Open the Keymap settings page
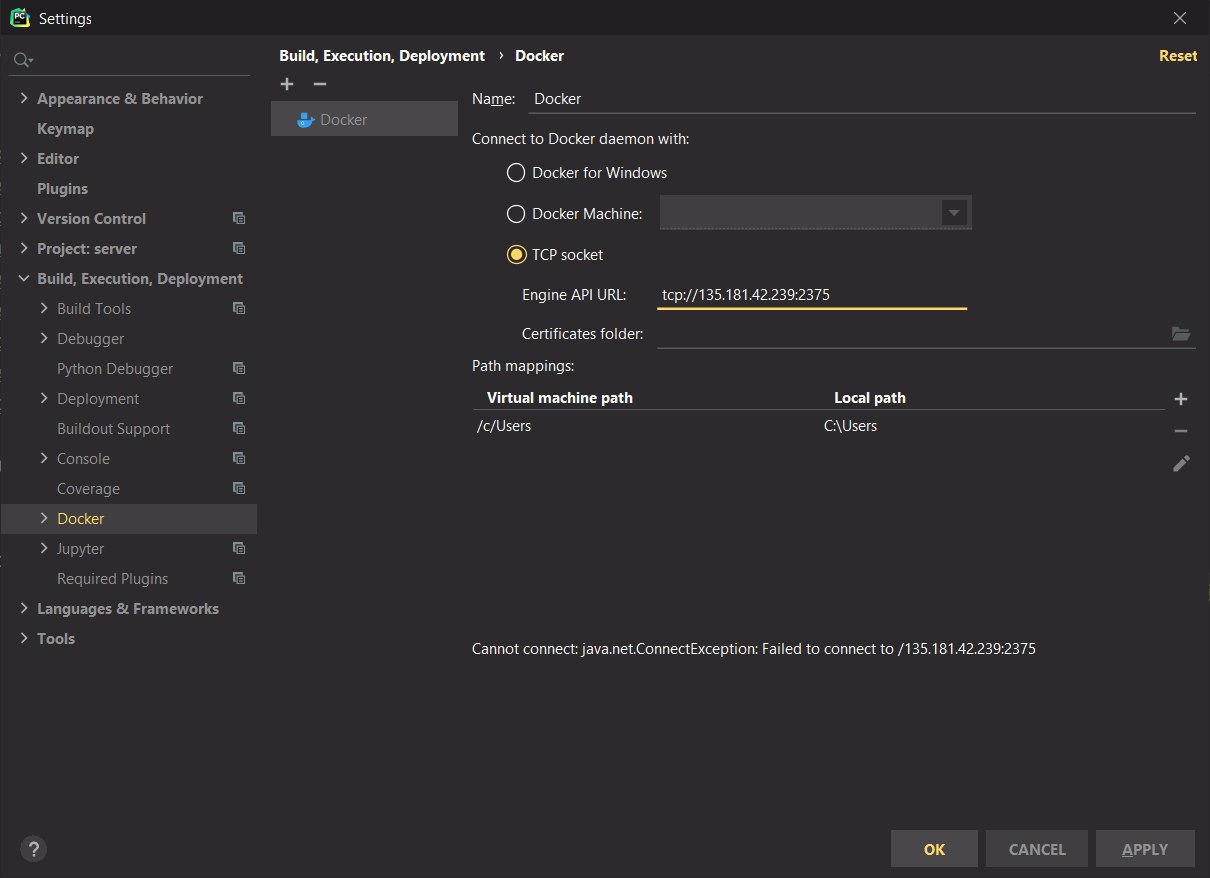Image resolution: width=1210 pixels, height=878 pixels. tap(65, 129)
